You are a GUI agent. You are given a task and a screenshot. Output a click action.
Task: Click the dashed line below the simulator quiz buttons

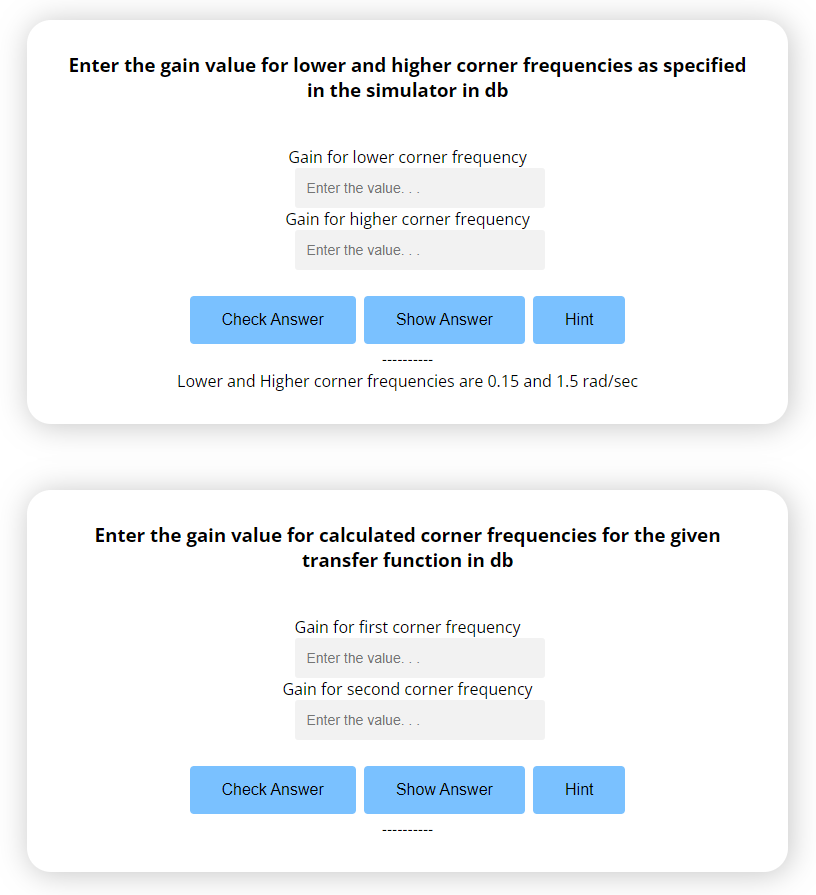coord(407,360)
